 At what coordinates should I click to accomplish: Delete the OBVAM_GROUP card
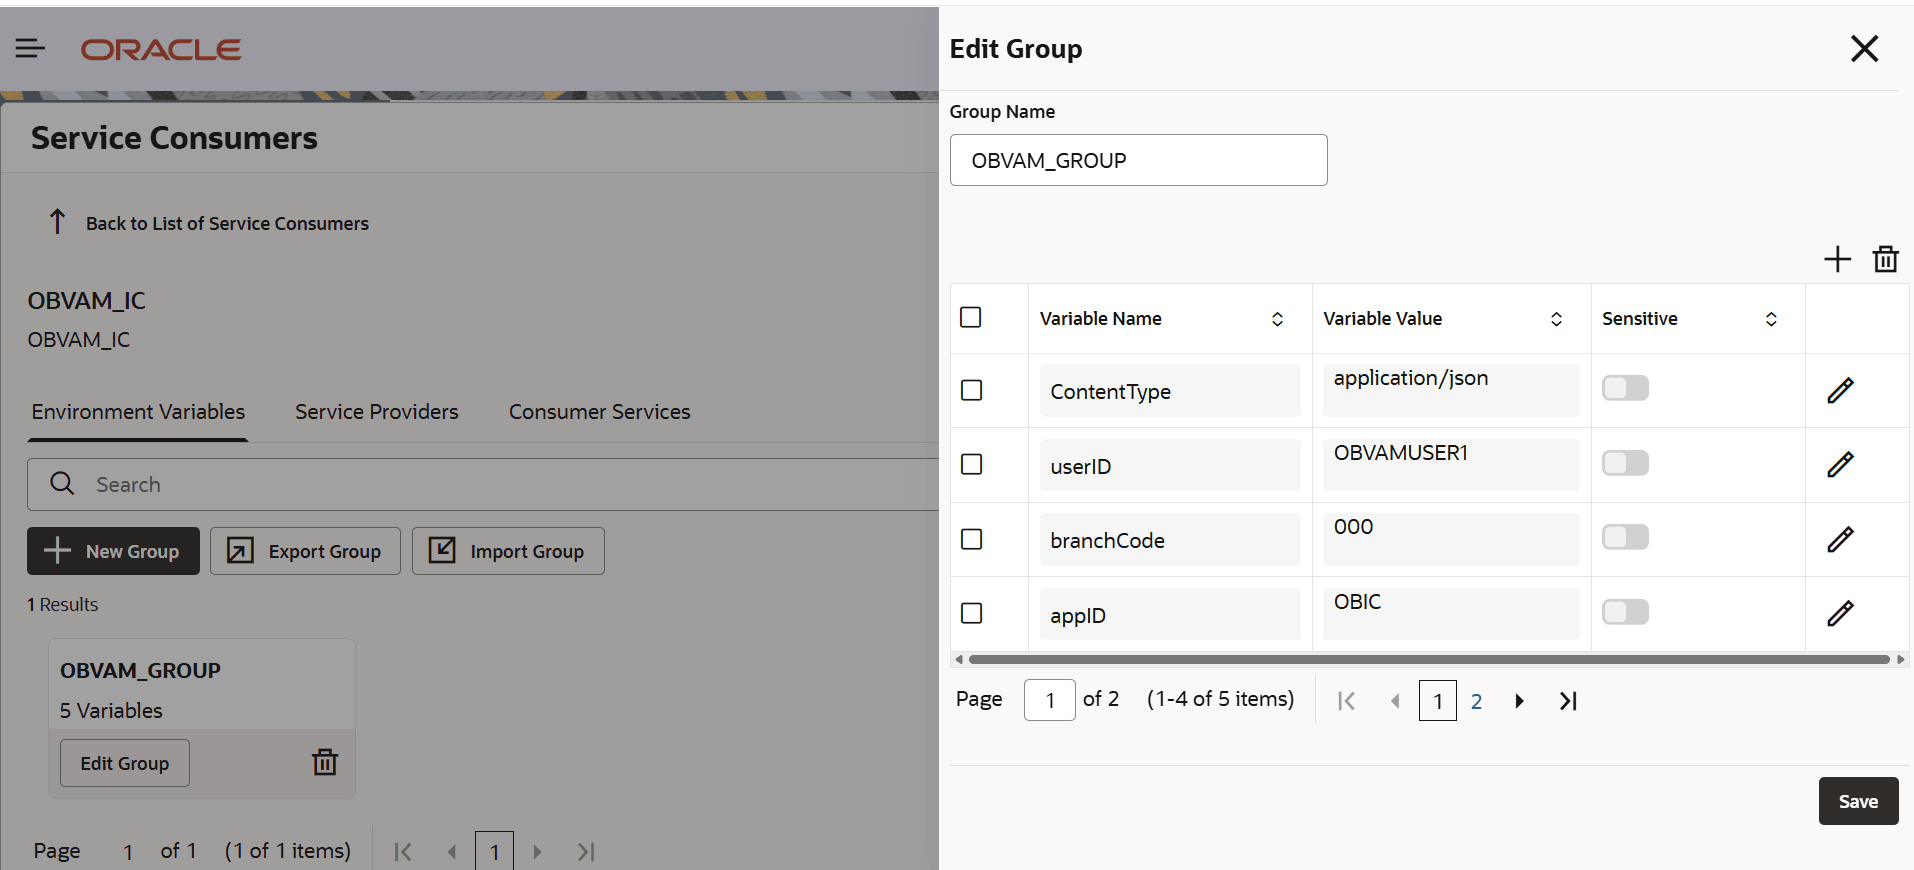coord(325,763)
